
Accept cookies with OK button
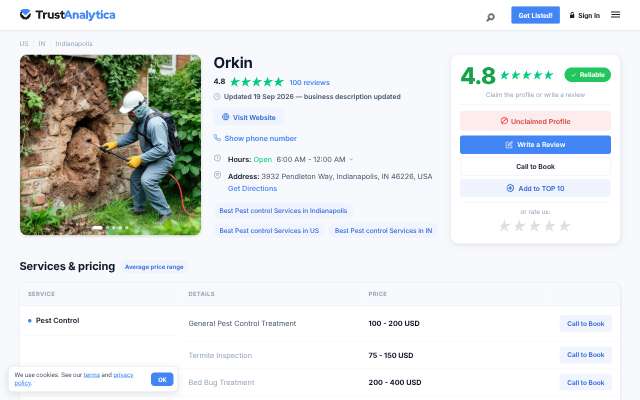point(162,380)
